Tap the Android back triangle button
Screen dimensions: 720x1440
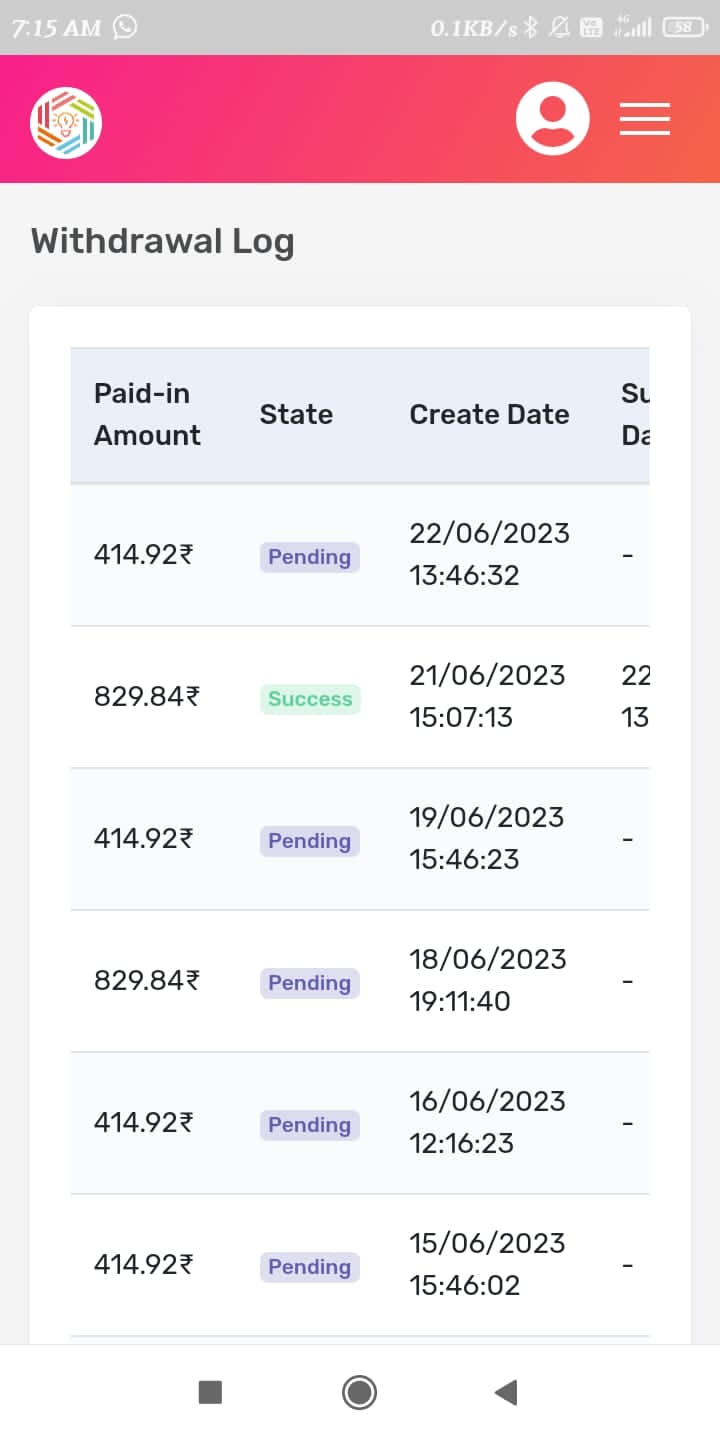[506, 1392]
